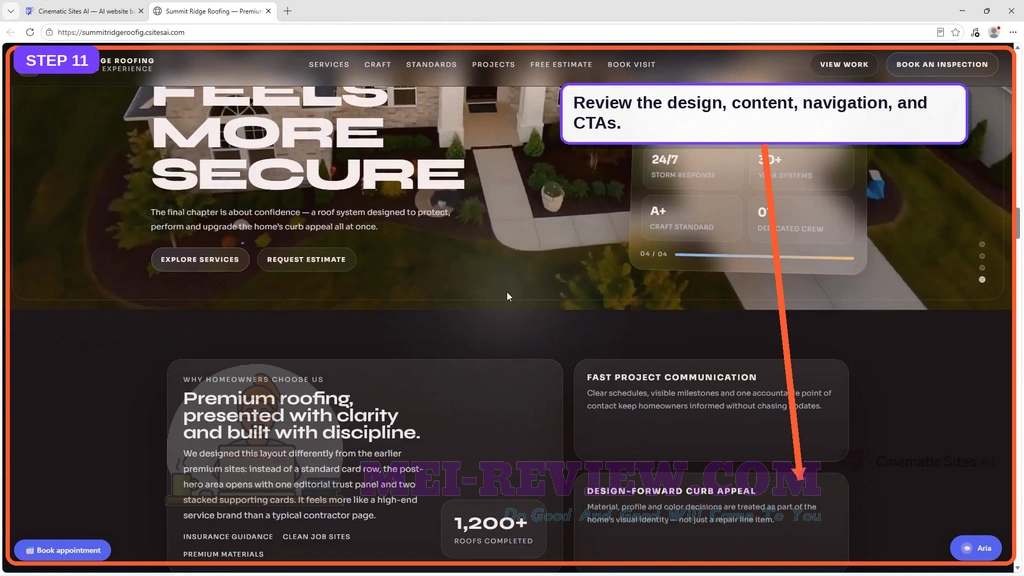Select the second hero slide dot
The image size is (1024, 576).
click(982, 256)
